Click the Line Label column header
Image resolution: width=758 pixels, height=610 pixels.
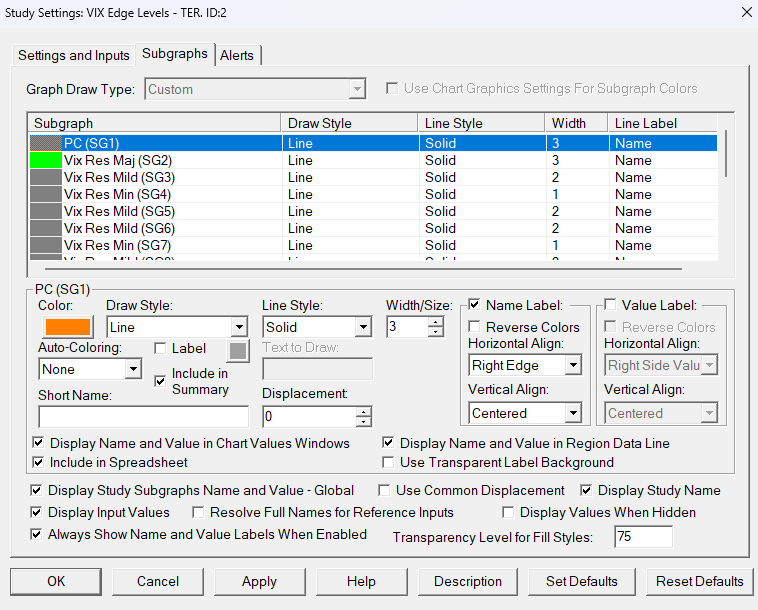[x=662, y=123]
